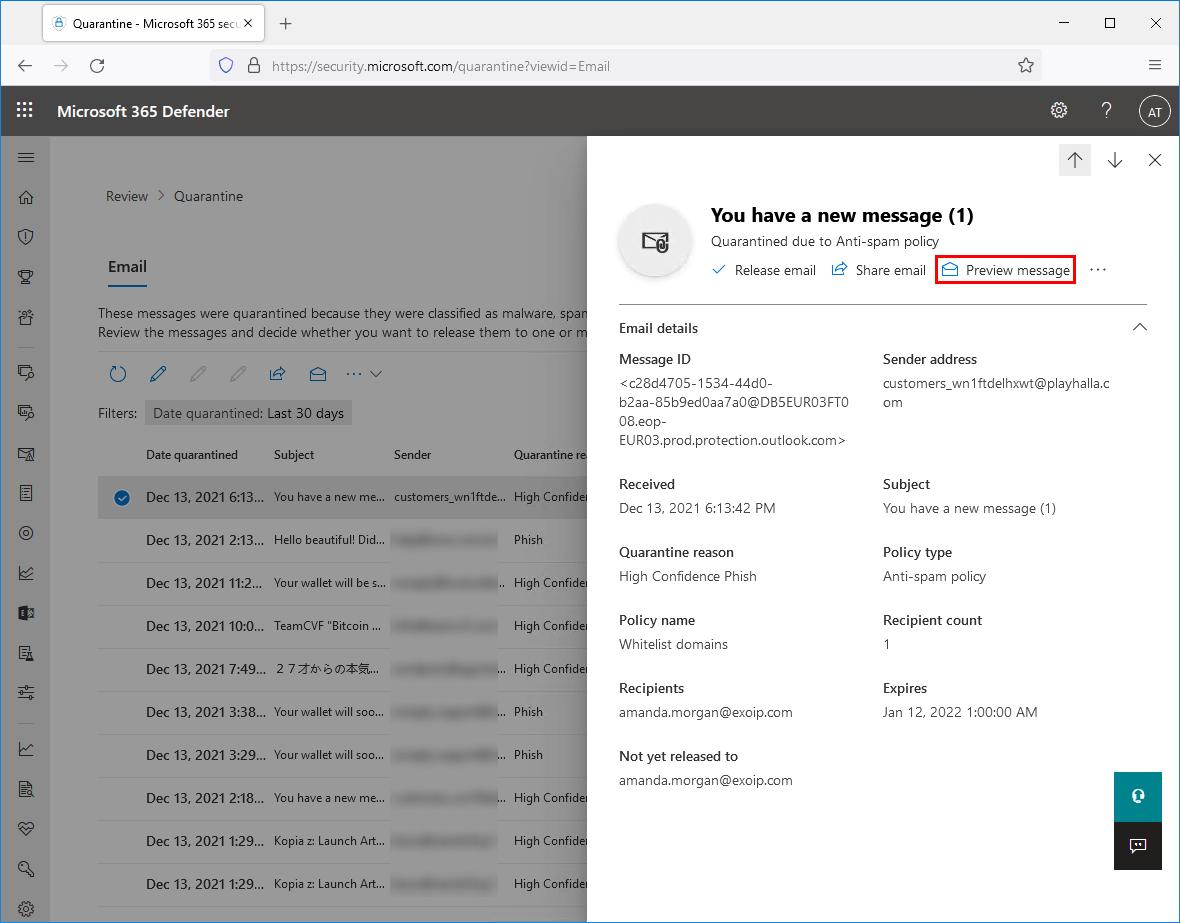
Task: Close the email details flyout
Action: point(1154,160)
